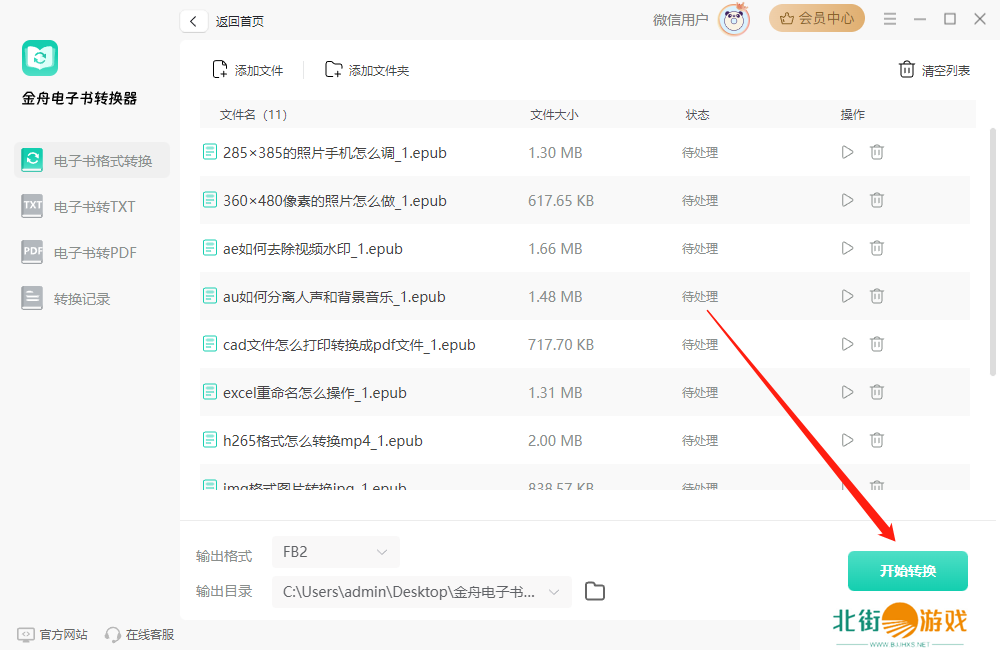Open 转换记录 in the sidebar
The image size is (1000, 650).
[x=80, y=299]
